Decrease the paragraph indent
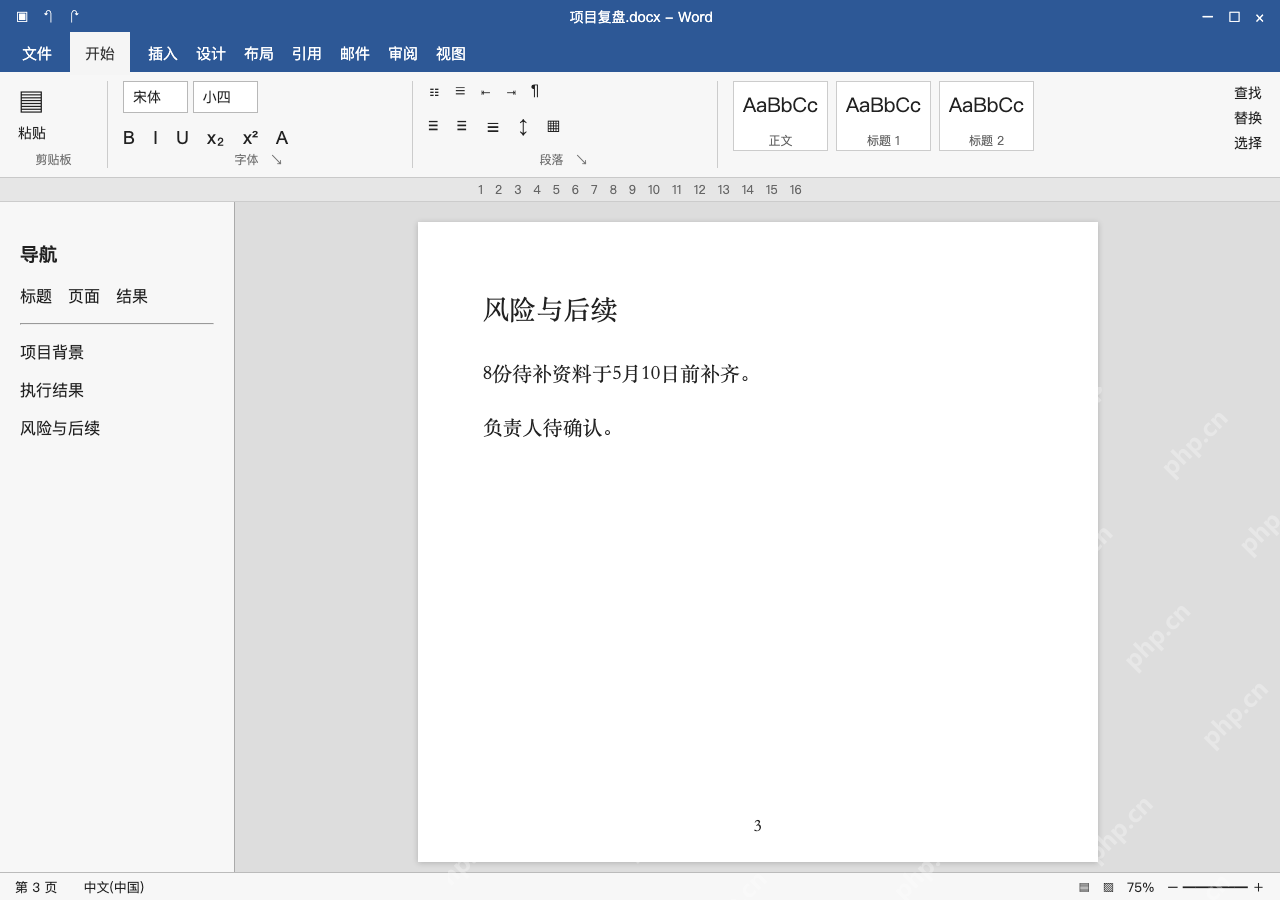1280x900 pixels. [485, 92]
